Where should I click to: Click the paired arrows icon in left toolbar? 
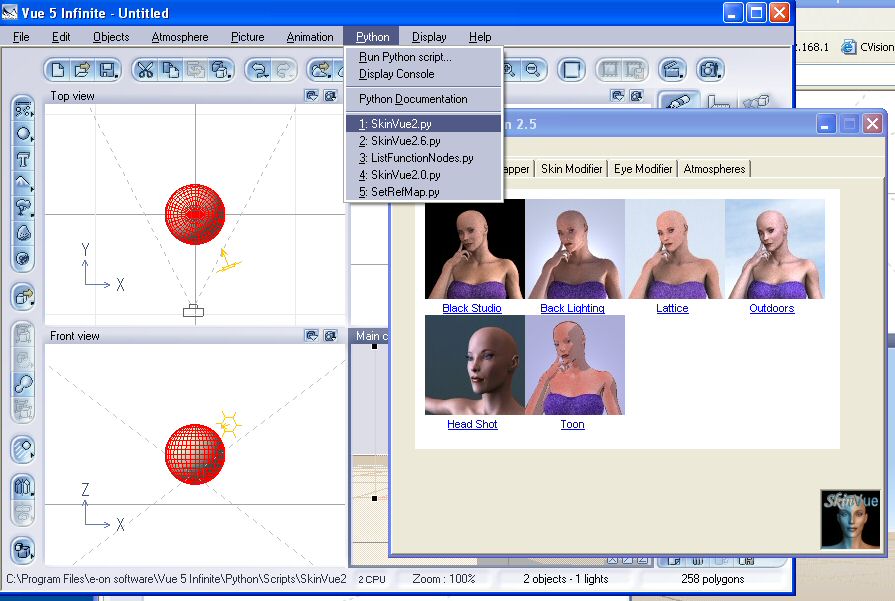[23, 486]
